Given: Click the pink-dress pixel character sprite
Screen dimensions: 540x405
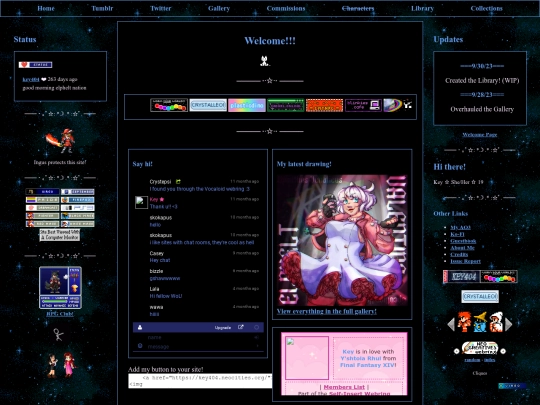Looking at the screenshot, I should [69, 364].
